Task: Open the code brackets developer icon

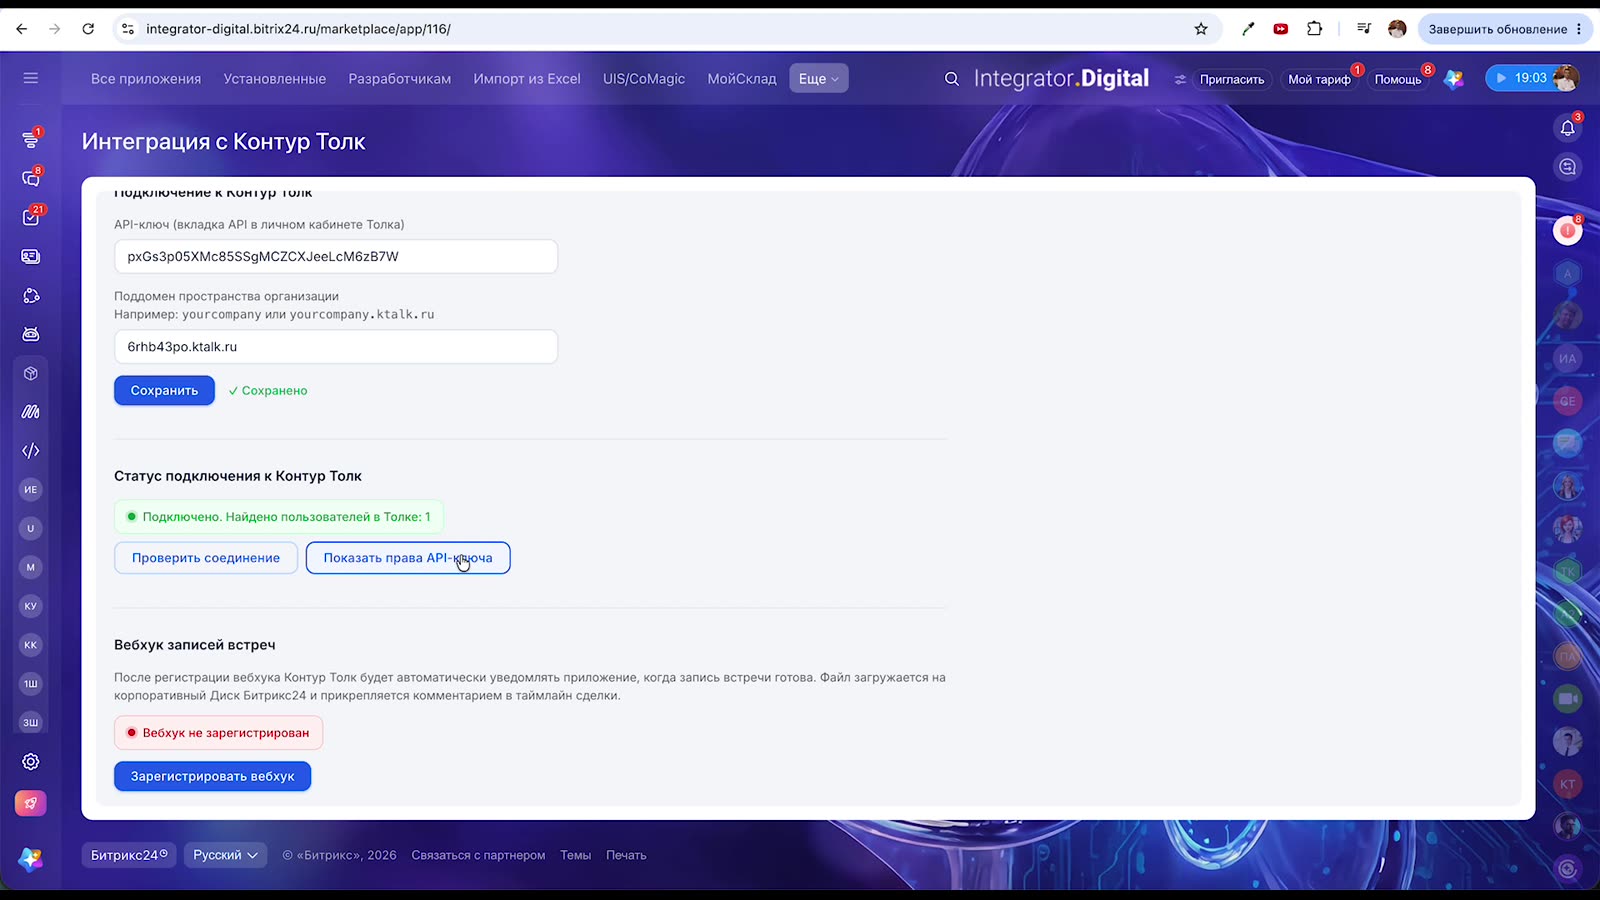Action: (x=31, y=450)
